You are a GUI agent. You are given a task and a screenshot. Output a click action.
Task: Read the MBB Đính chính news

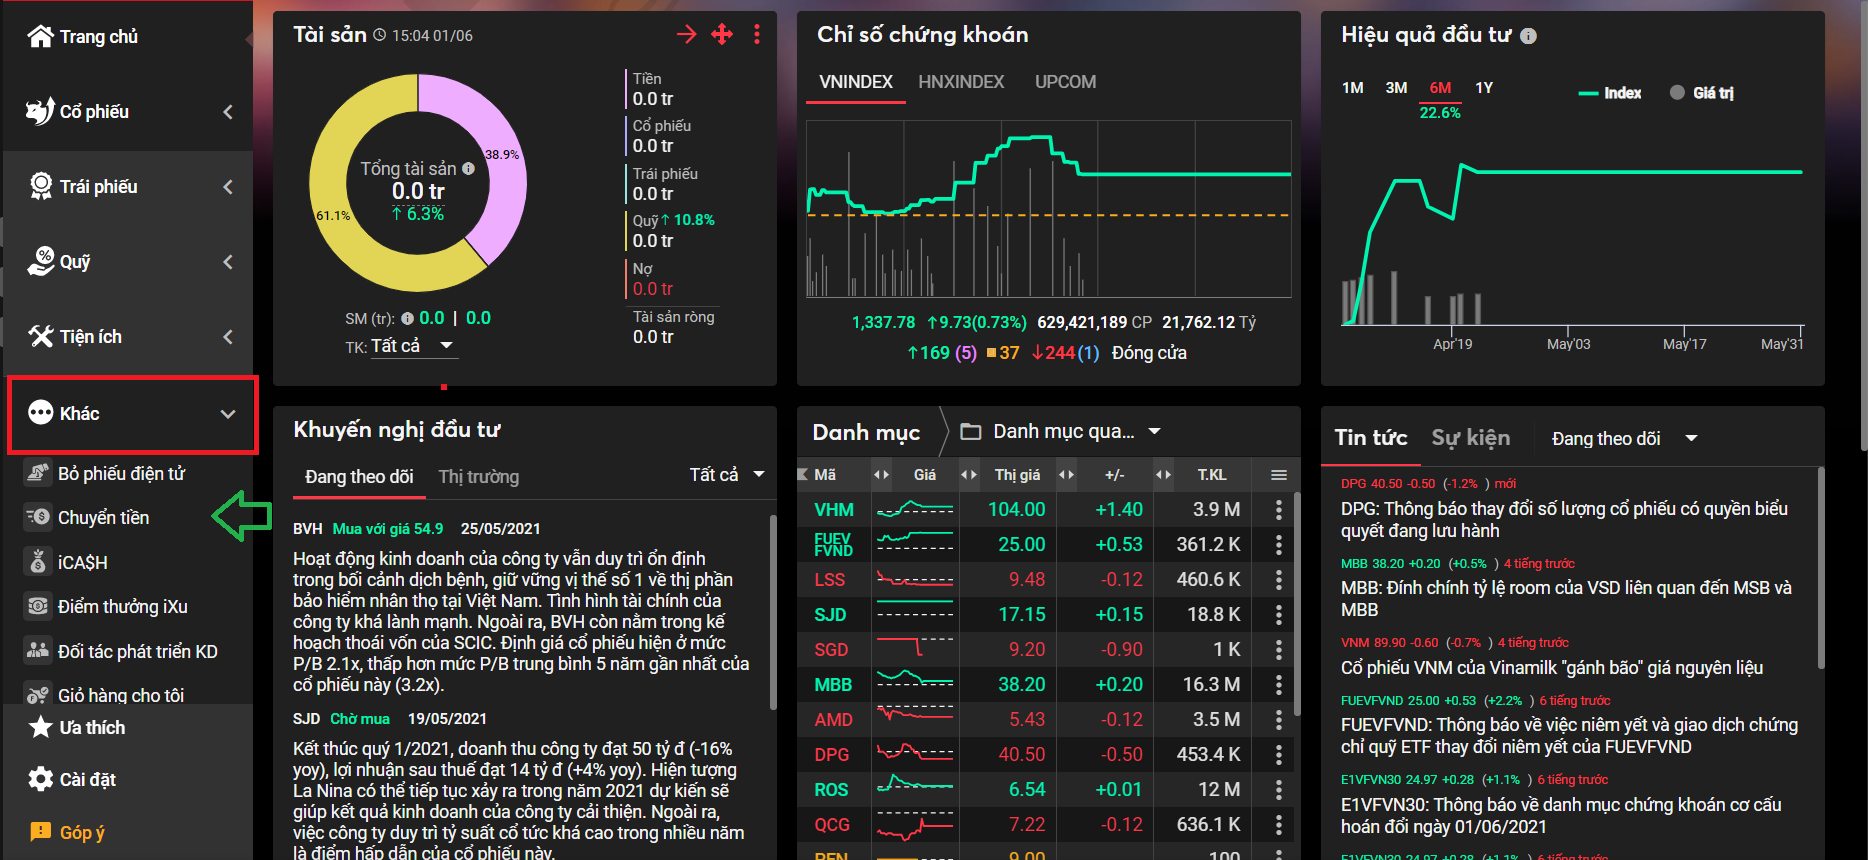coord(1566,599)
